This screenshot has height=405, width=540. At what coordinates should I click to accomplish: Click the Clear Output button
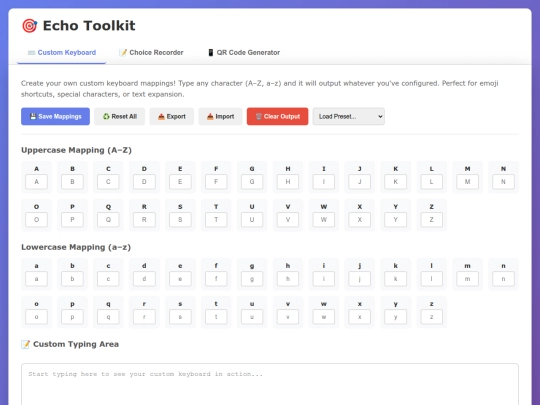pos(278,116)
